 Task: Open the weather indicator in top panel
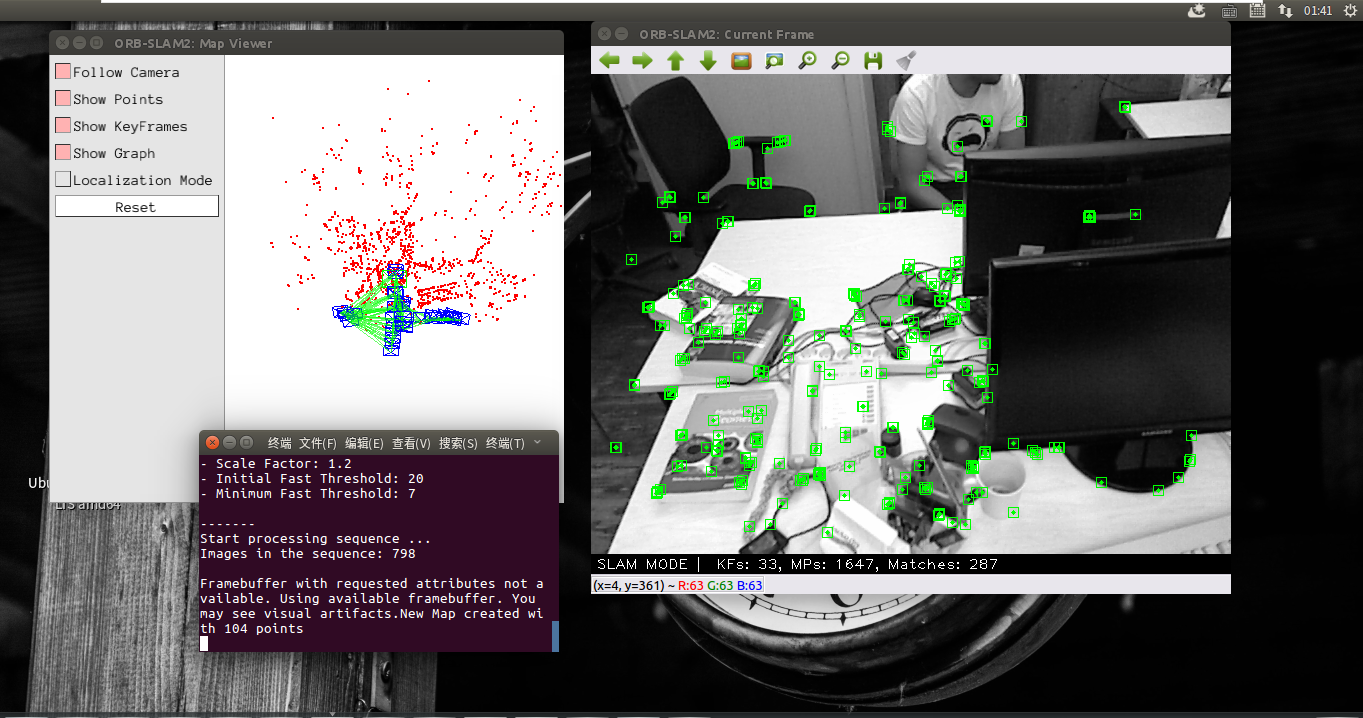[x=1198, y=10]
